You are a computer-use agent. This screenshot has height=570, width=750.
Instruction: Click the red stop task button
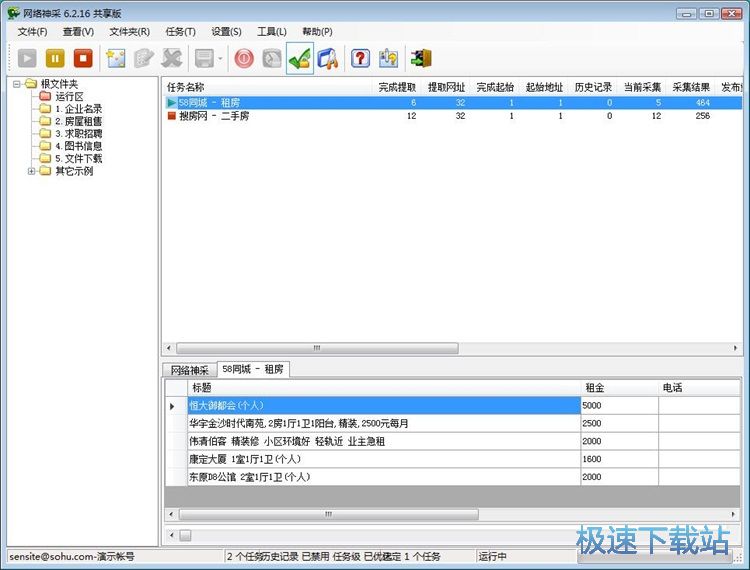point(83,59)
